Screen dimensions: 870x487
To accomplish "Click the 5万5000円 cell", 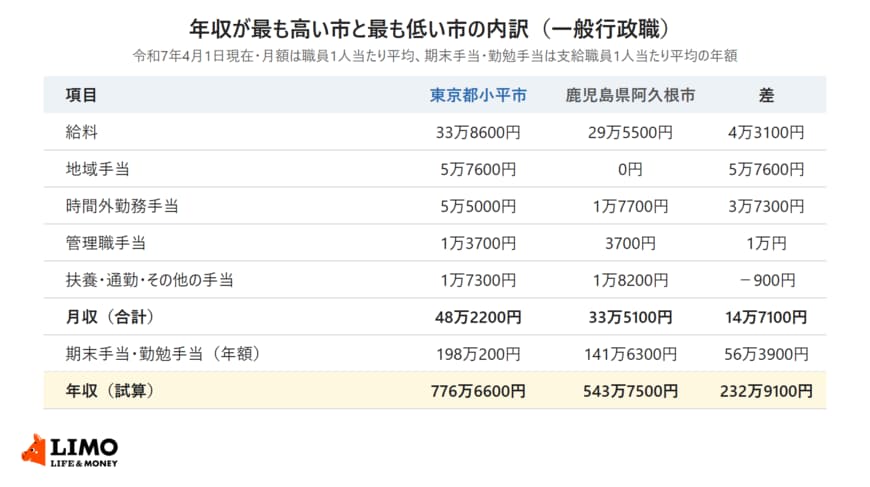I will [478, 206].
